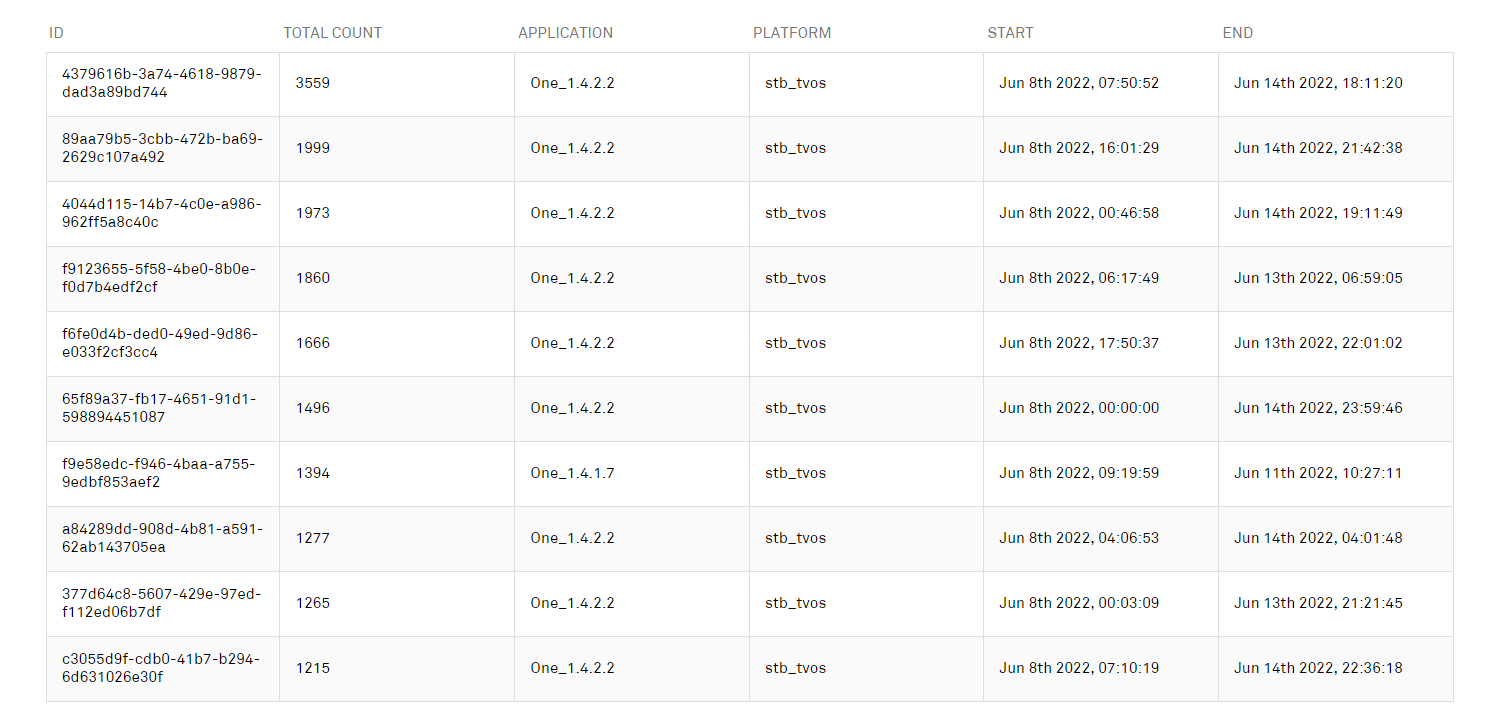This screenshot has width=1498, height=707.
Task: Select the END column header
Action: [x=1237, y=33]
